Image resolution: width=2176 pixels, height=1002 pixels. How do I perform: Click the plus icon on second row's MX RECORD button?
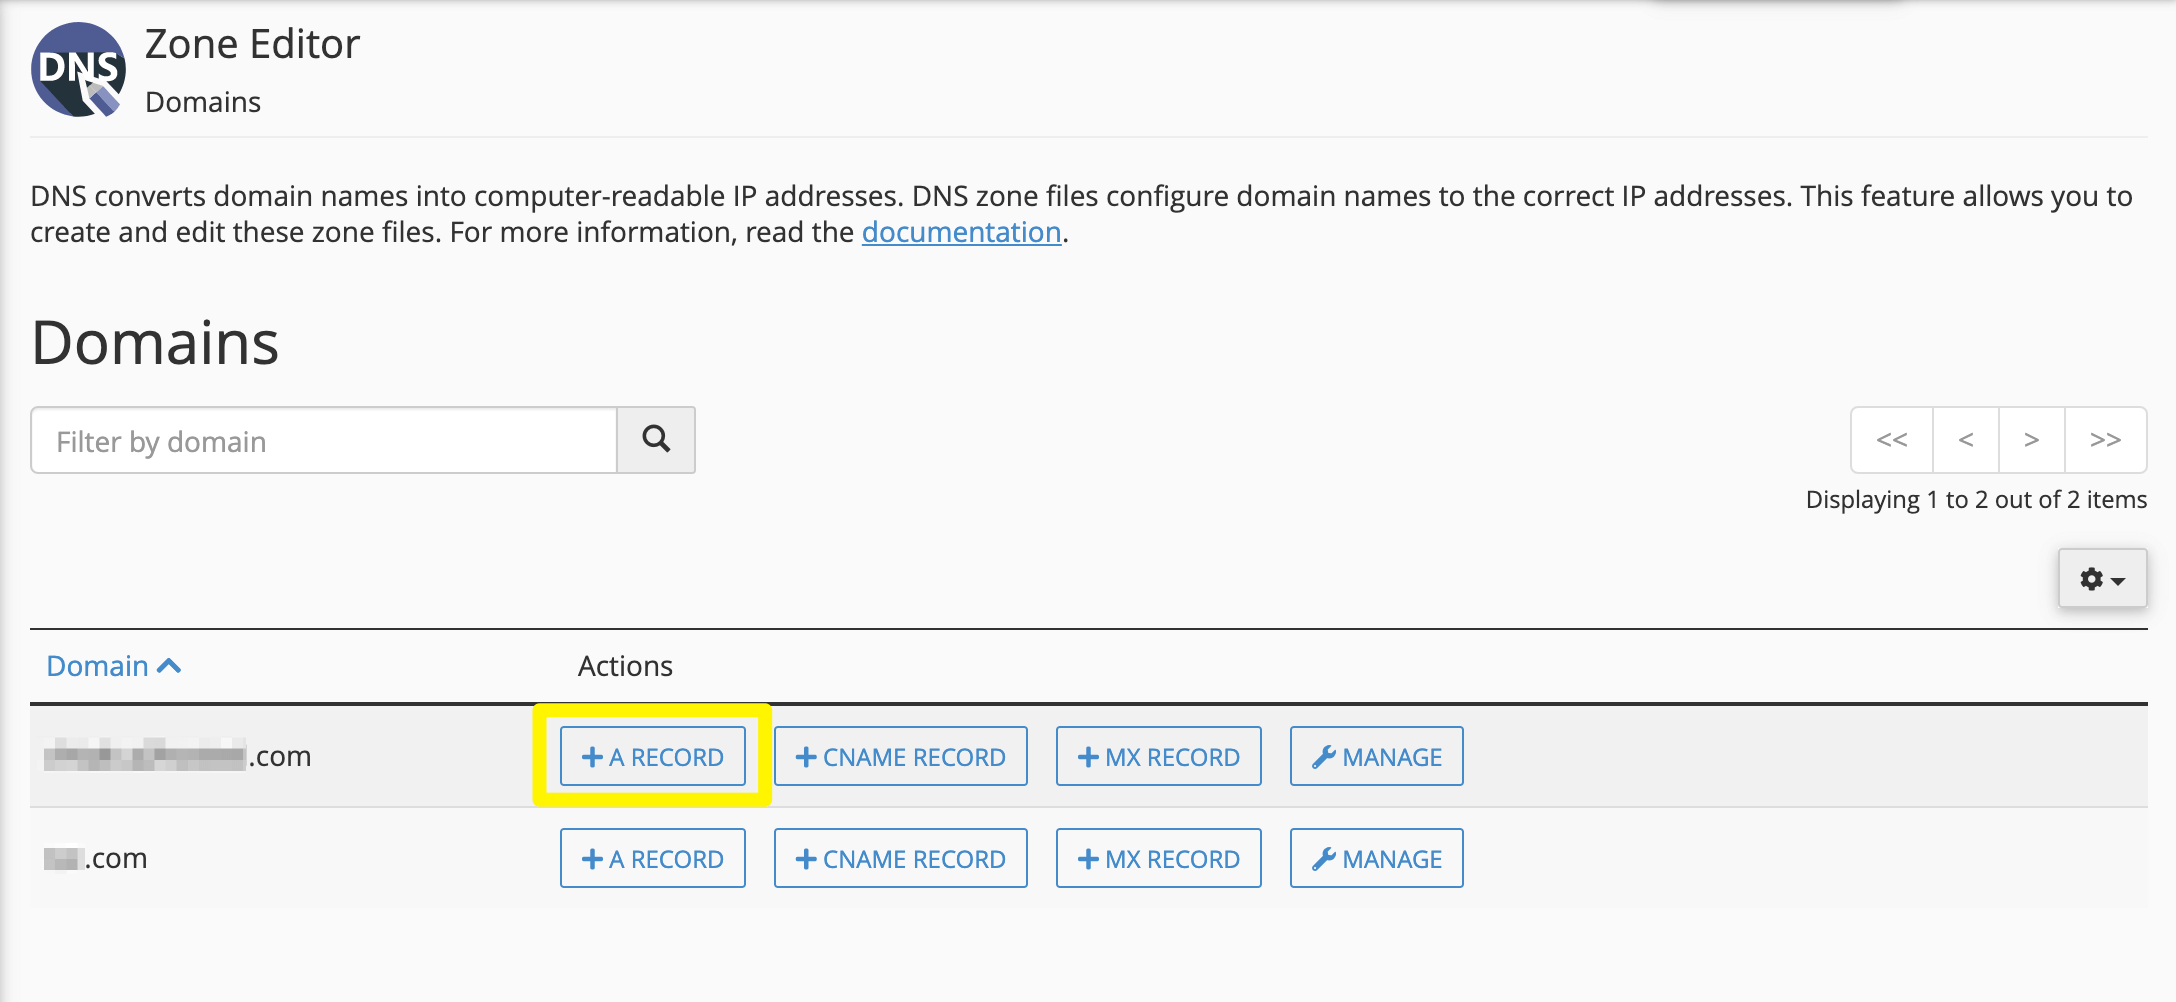click(x=1087, y=858)
